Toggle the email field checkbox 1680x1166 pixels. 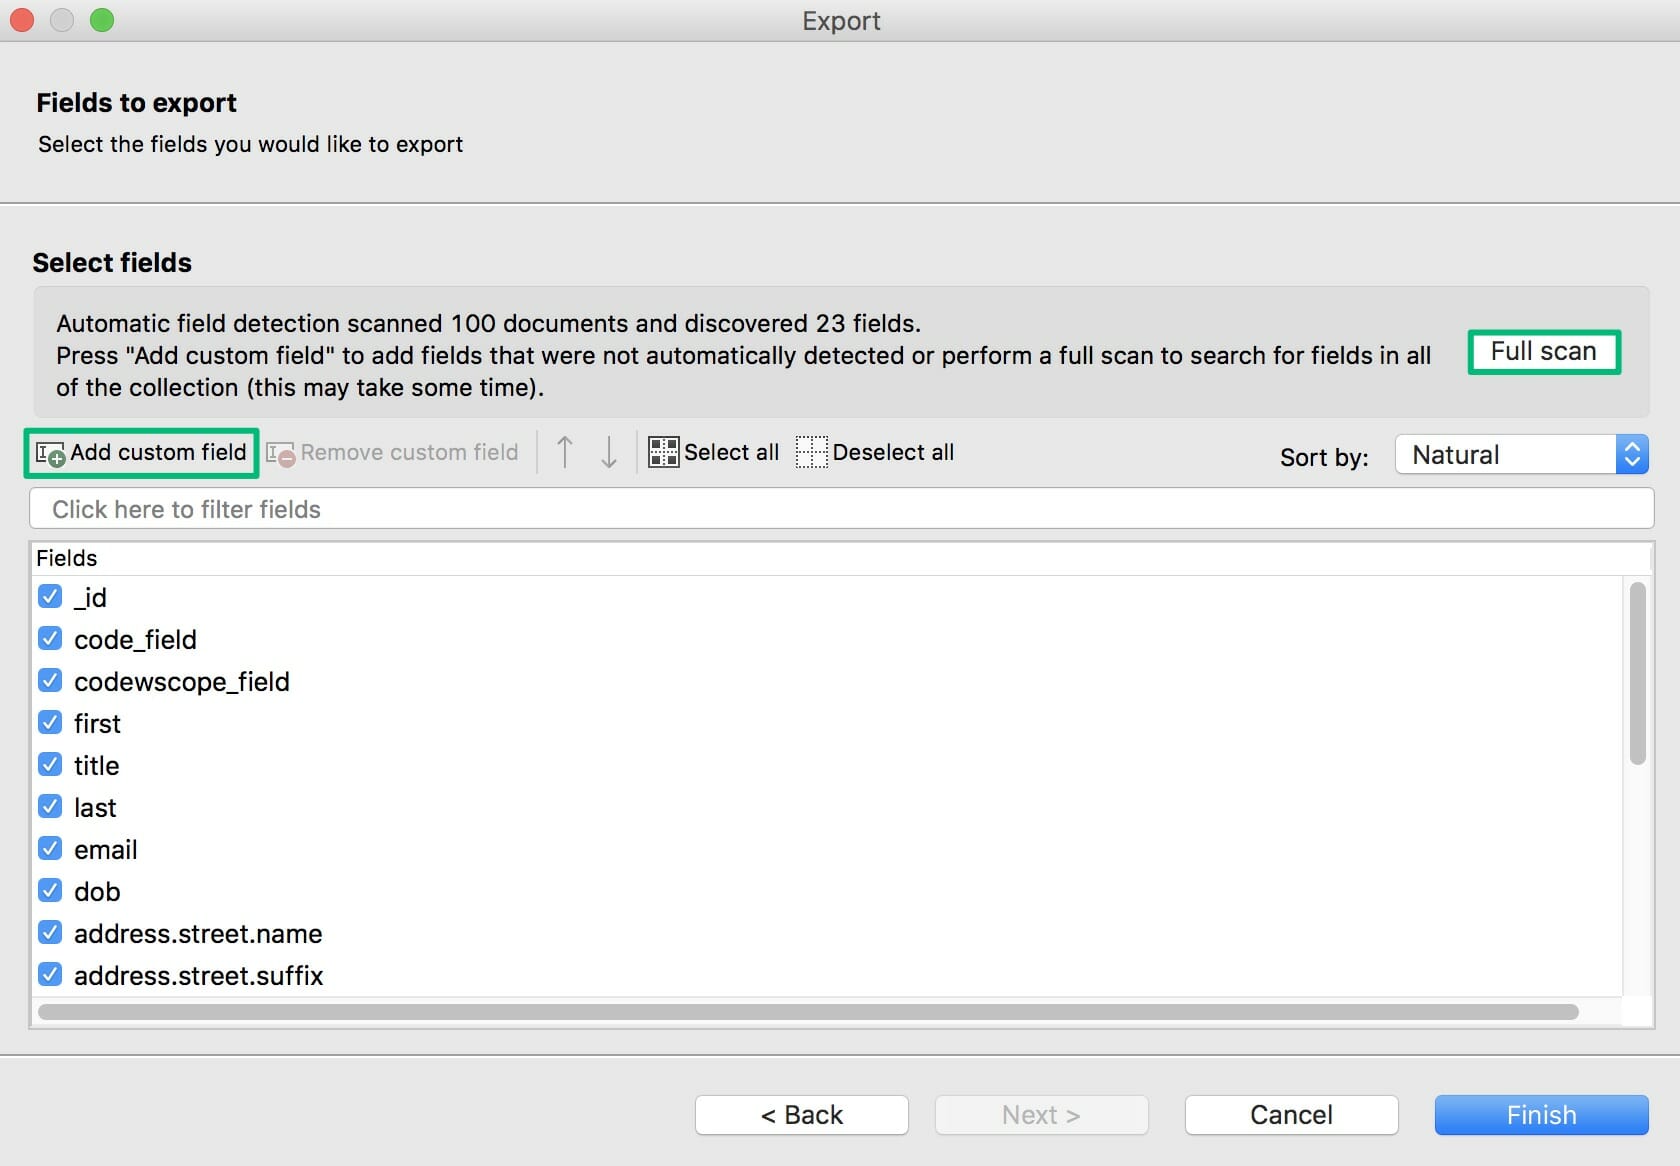50,849
